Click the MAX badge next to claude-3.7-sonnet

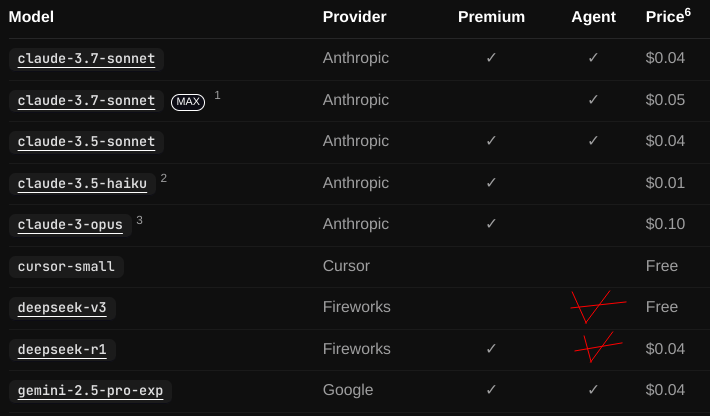[x=188, y=102]
